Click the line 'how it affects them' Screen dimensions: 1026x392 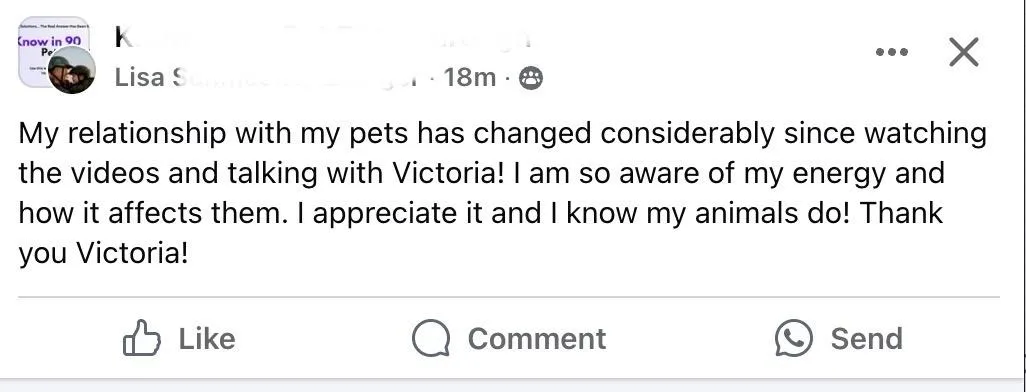pyautogui.click(x=153, y=213)
